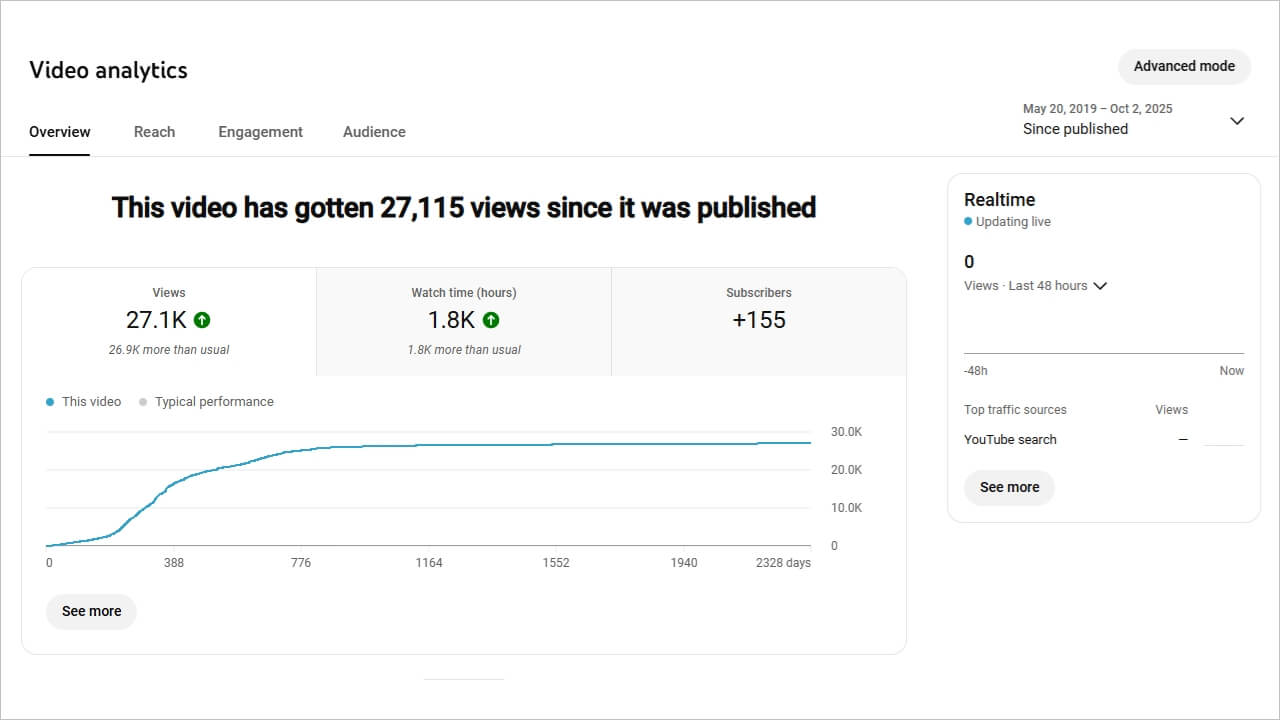Expand the Since published date range dropdown
The height and width of the screenshot is (720, 1280).
tap(1236, 121)
